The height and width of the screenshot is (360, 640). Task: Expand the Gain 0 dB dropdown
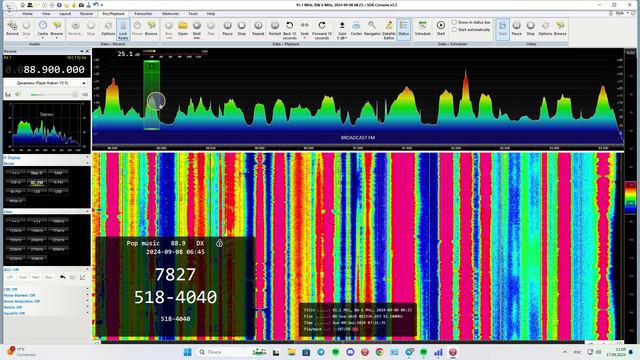pos(342,30)
